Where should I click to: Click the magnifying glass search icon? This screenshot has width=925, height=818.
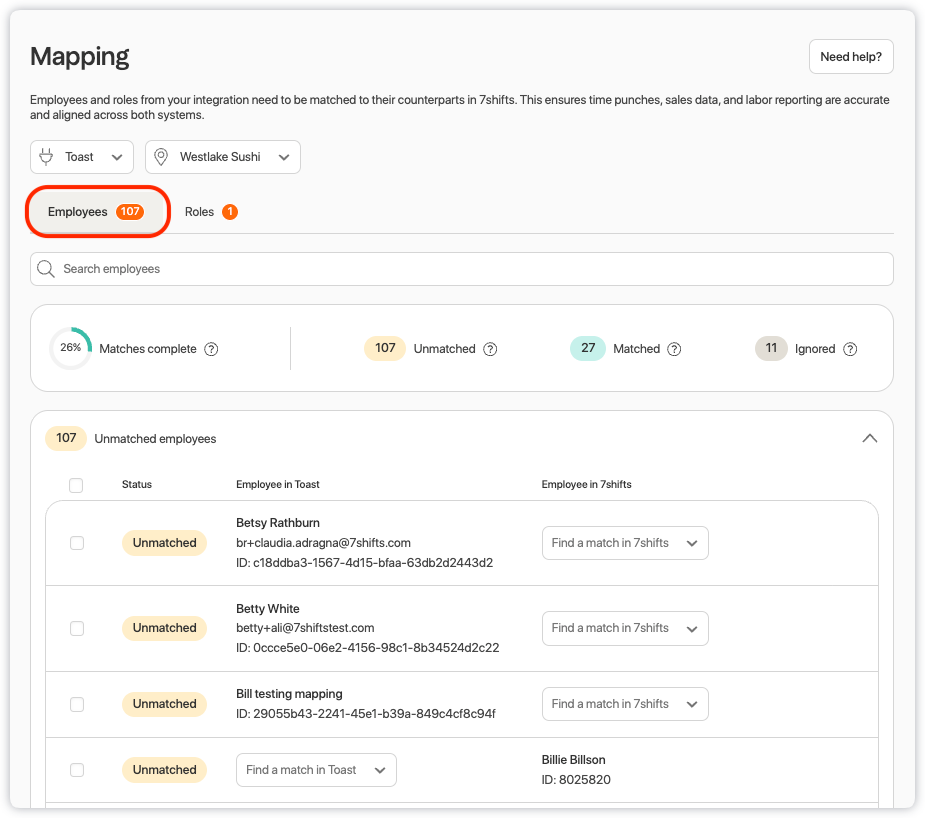click(46, 269)
